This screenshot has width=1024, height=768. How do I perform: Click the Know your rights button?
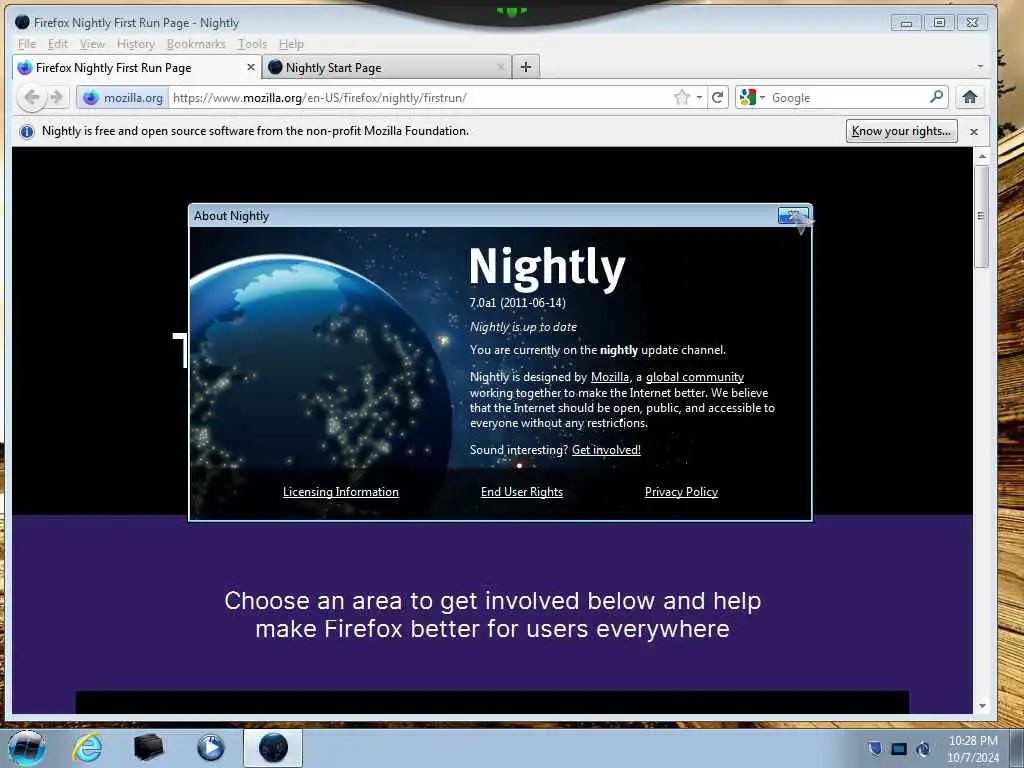(901, 131)
